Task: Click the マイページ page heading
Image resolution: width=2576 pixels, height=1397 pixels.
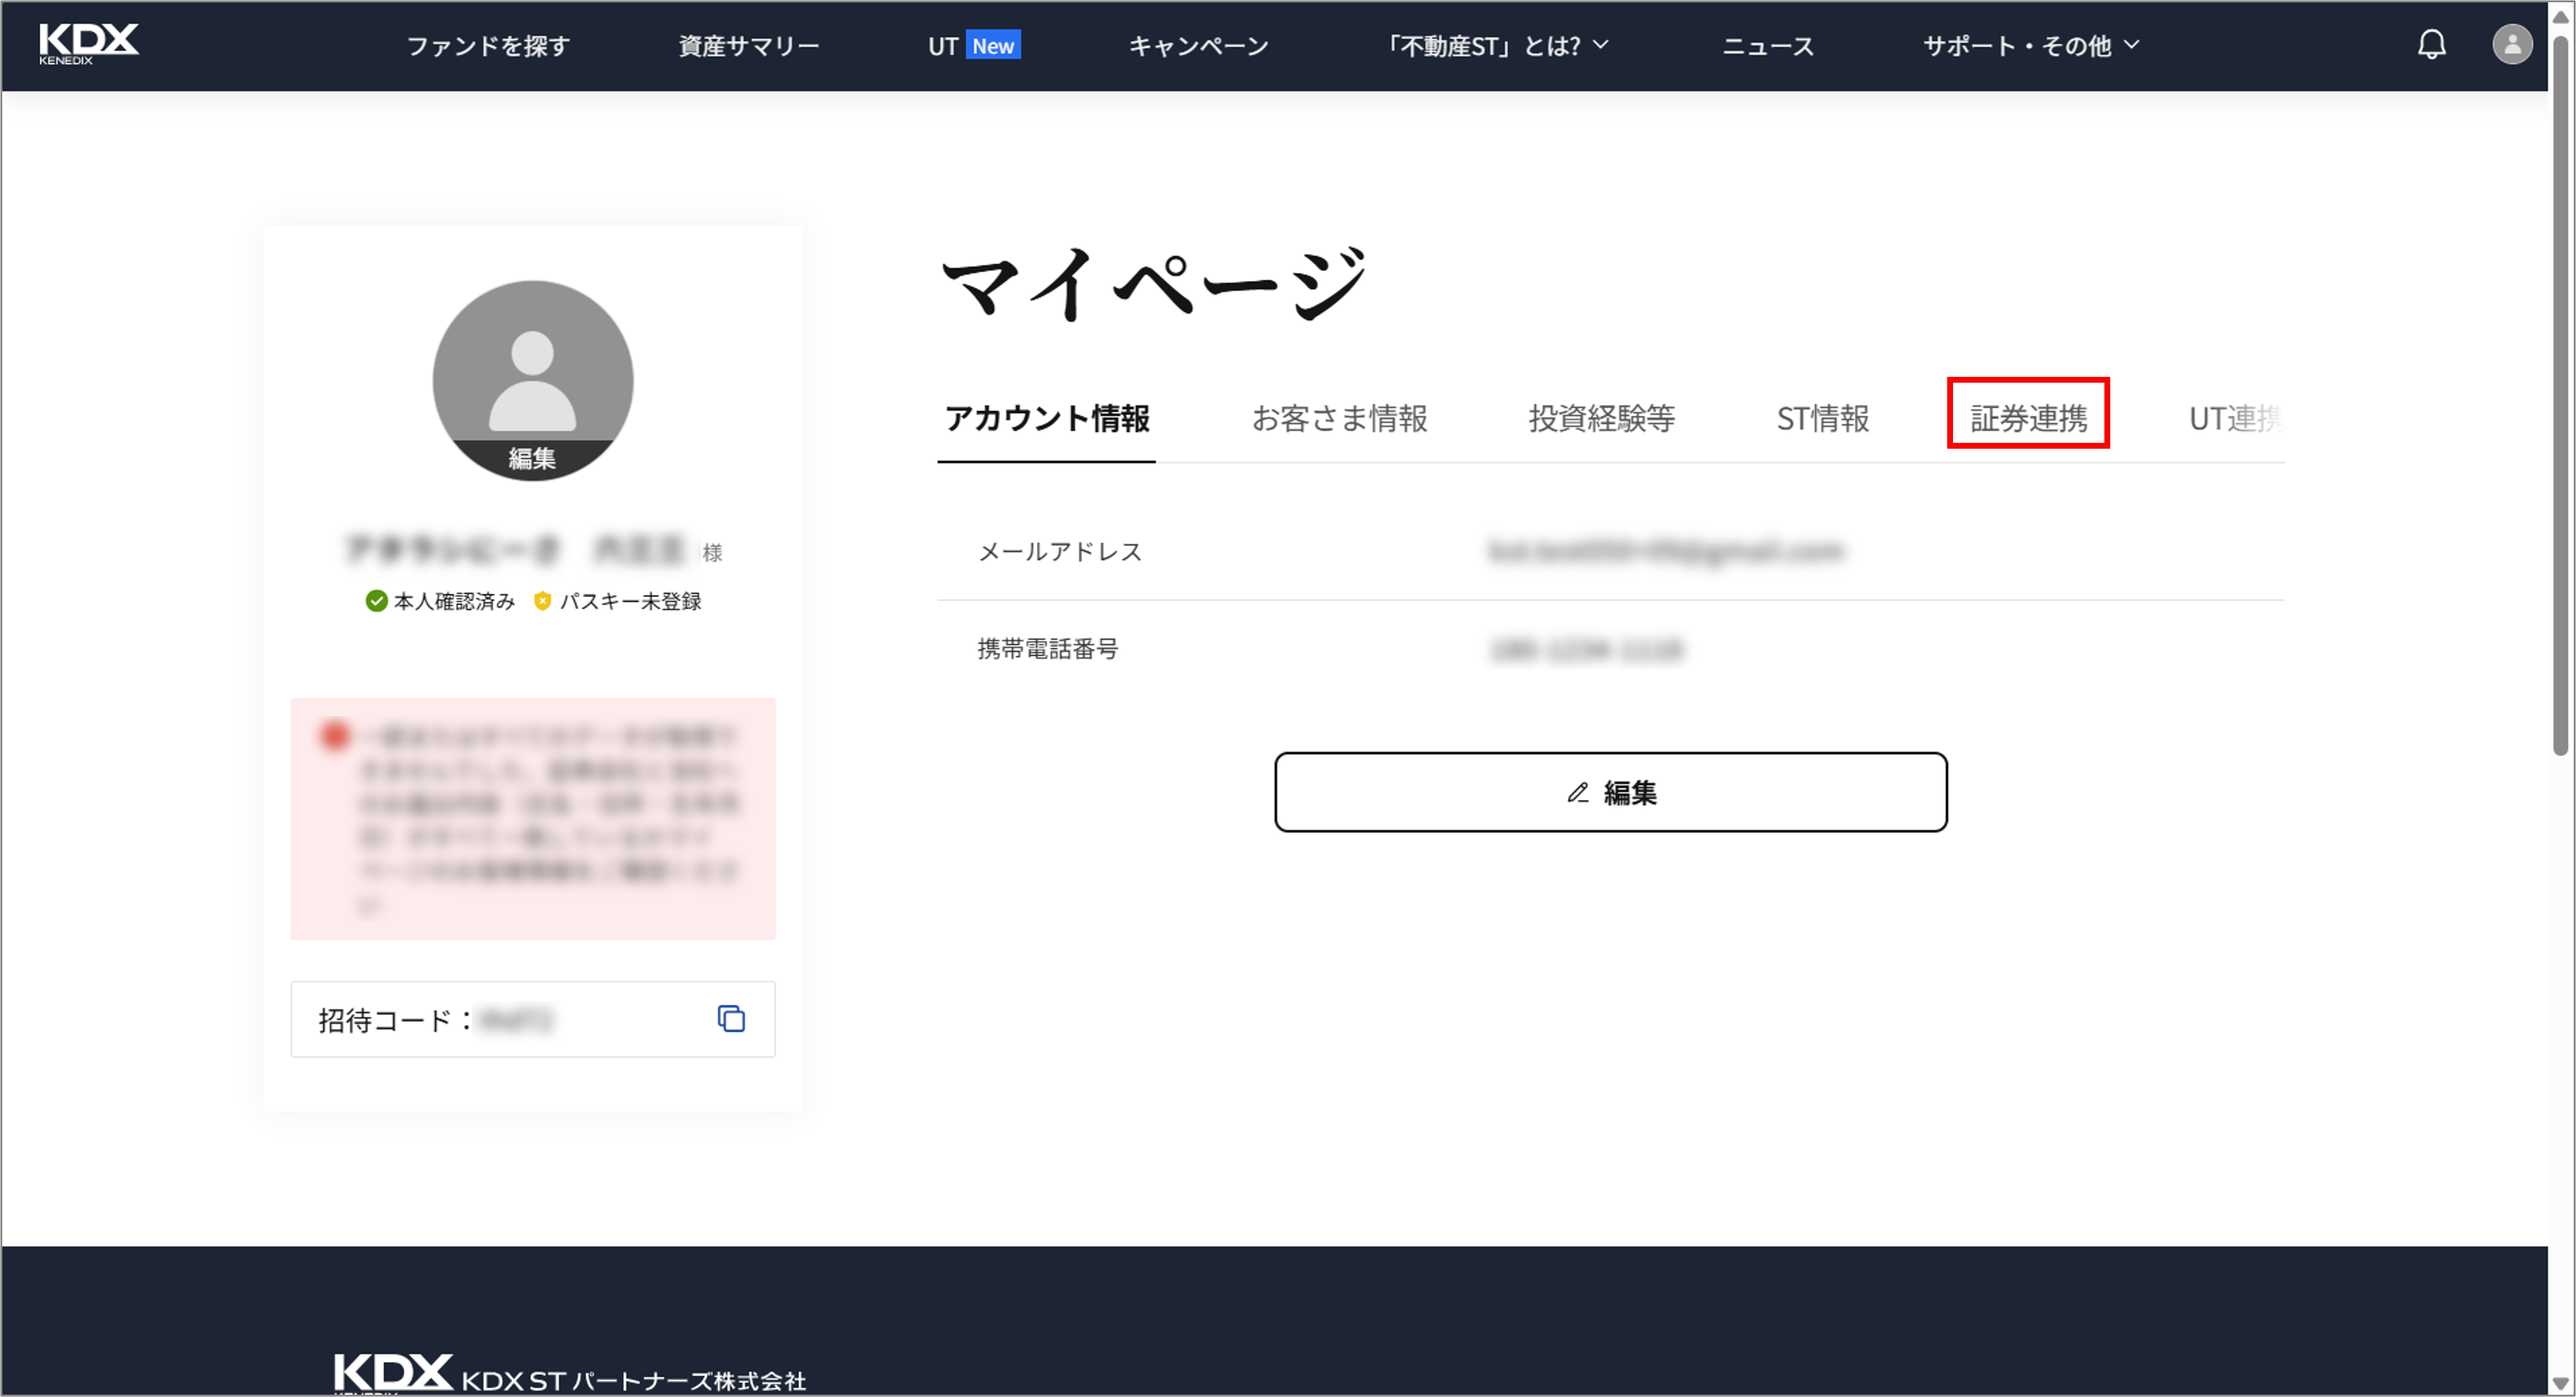Action: point(1153,284)
